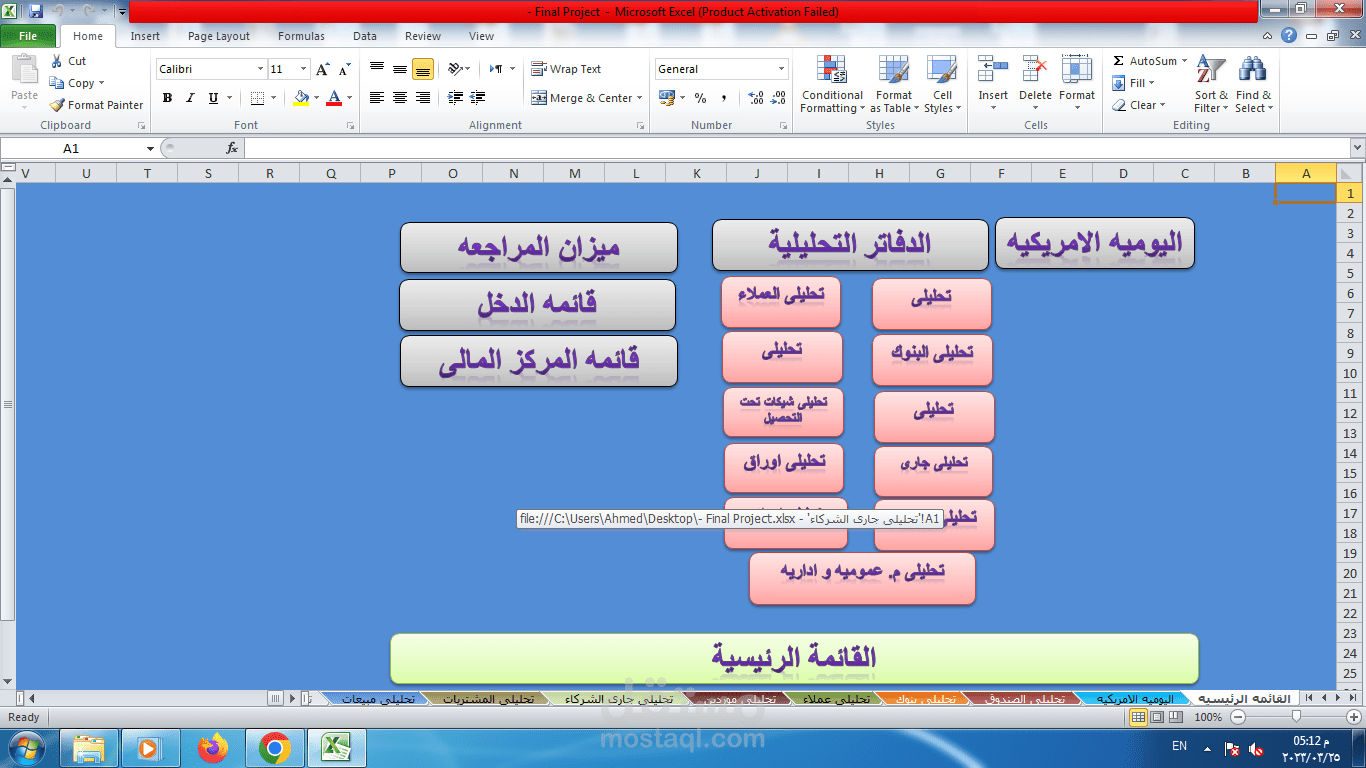Image resolution: width=1366 pixels, height=768 pixels.
Task: Click Decrease Decimal icon
Action: point(777,98)
